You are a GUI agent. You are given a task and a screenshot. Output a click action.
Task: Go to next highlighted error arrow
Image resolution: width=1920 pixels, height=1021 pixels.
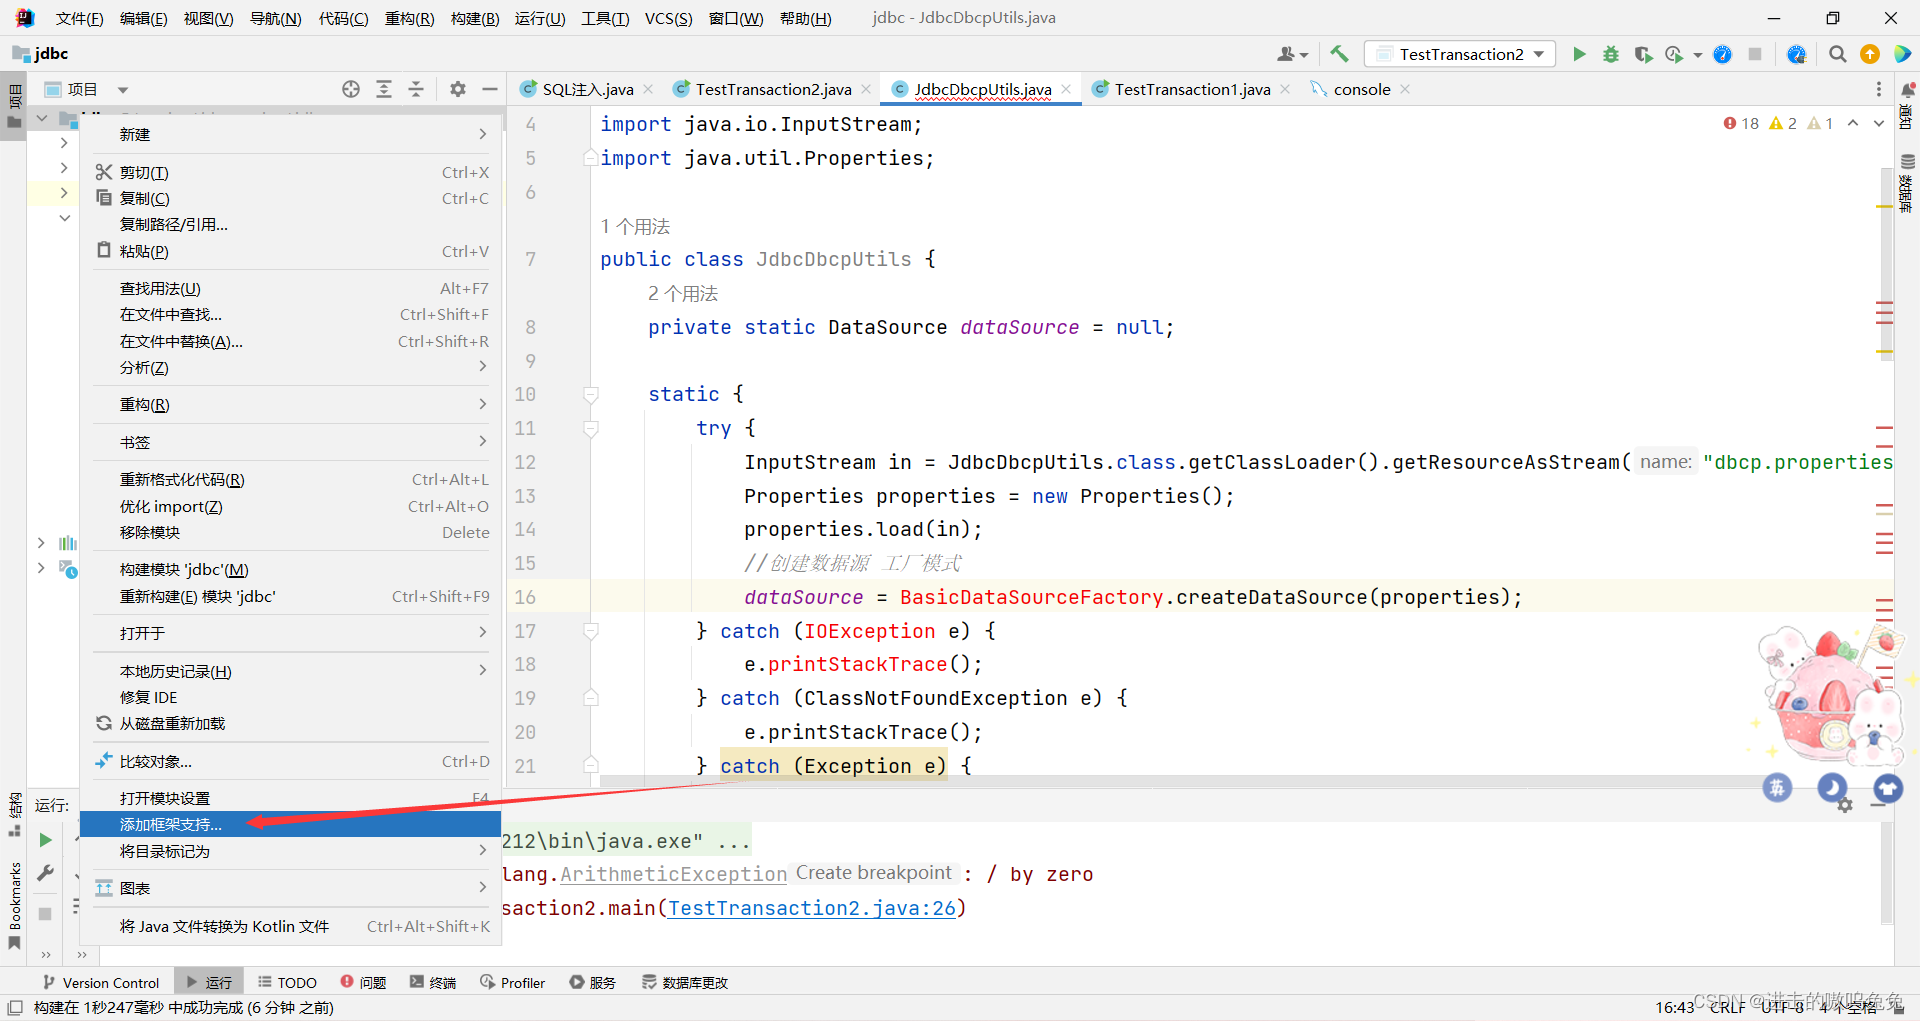coord(1879,123)
